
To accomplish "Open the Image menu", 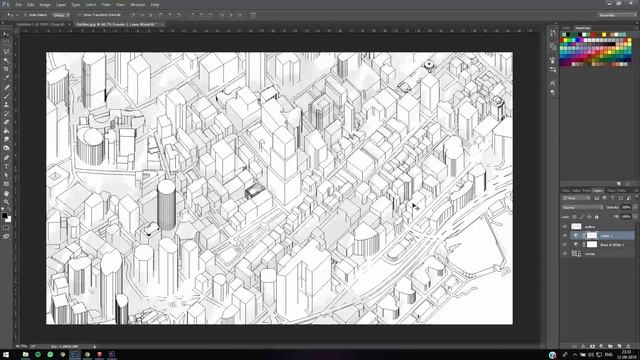I will [x=45, y=4].
